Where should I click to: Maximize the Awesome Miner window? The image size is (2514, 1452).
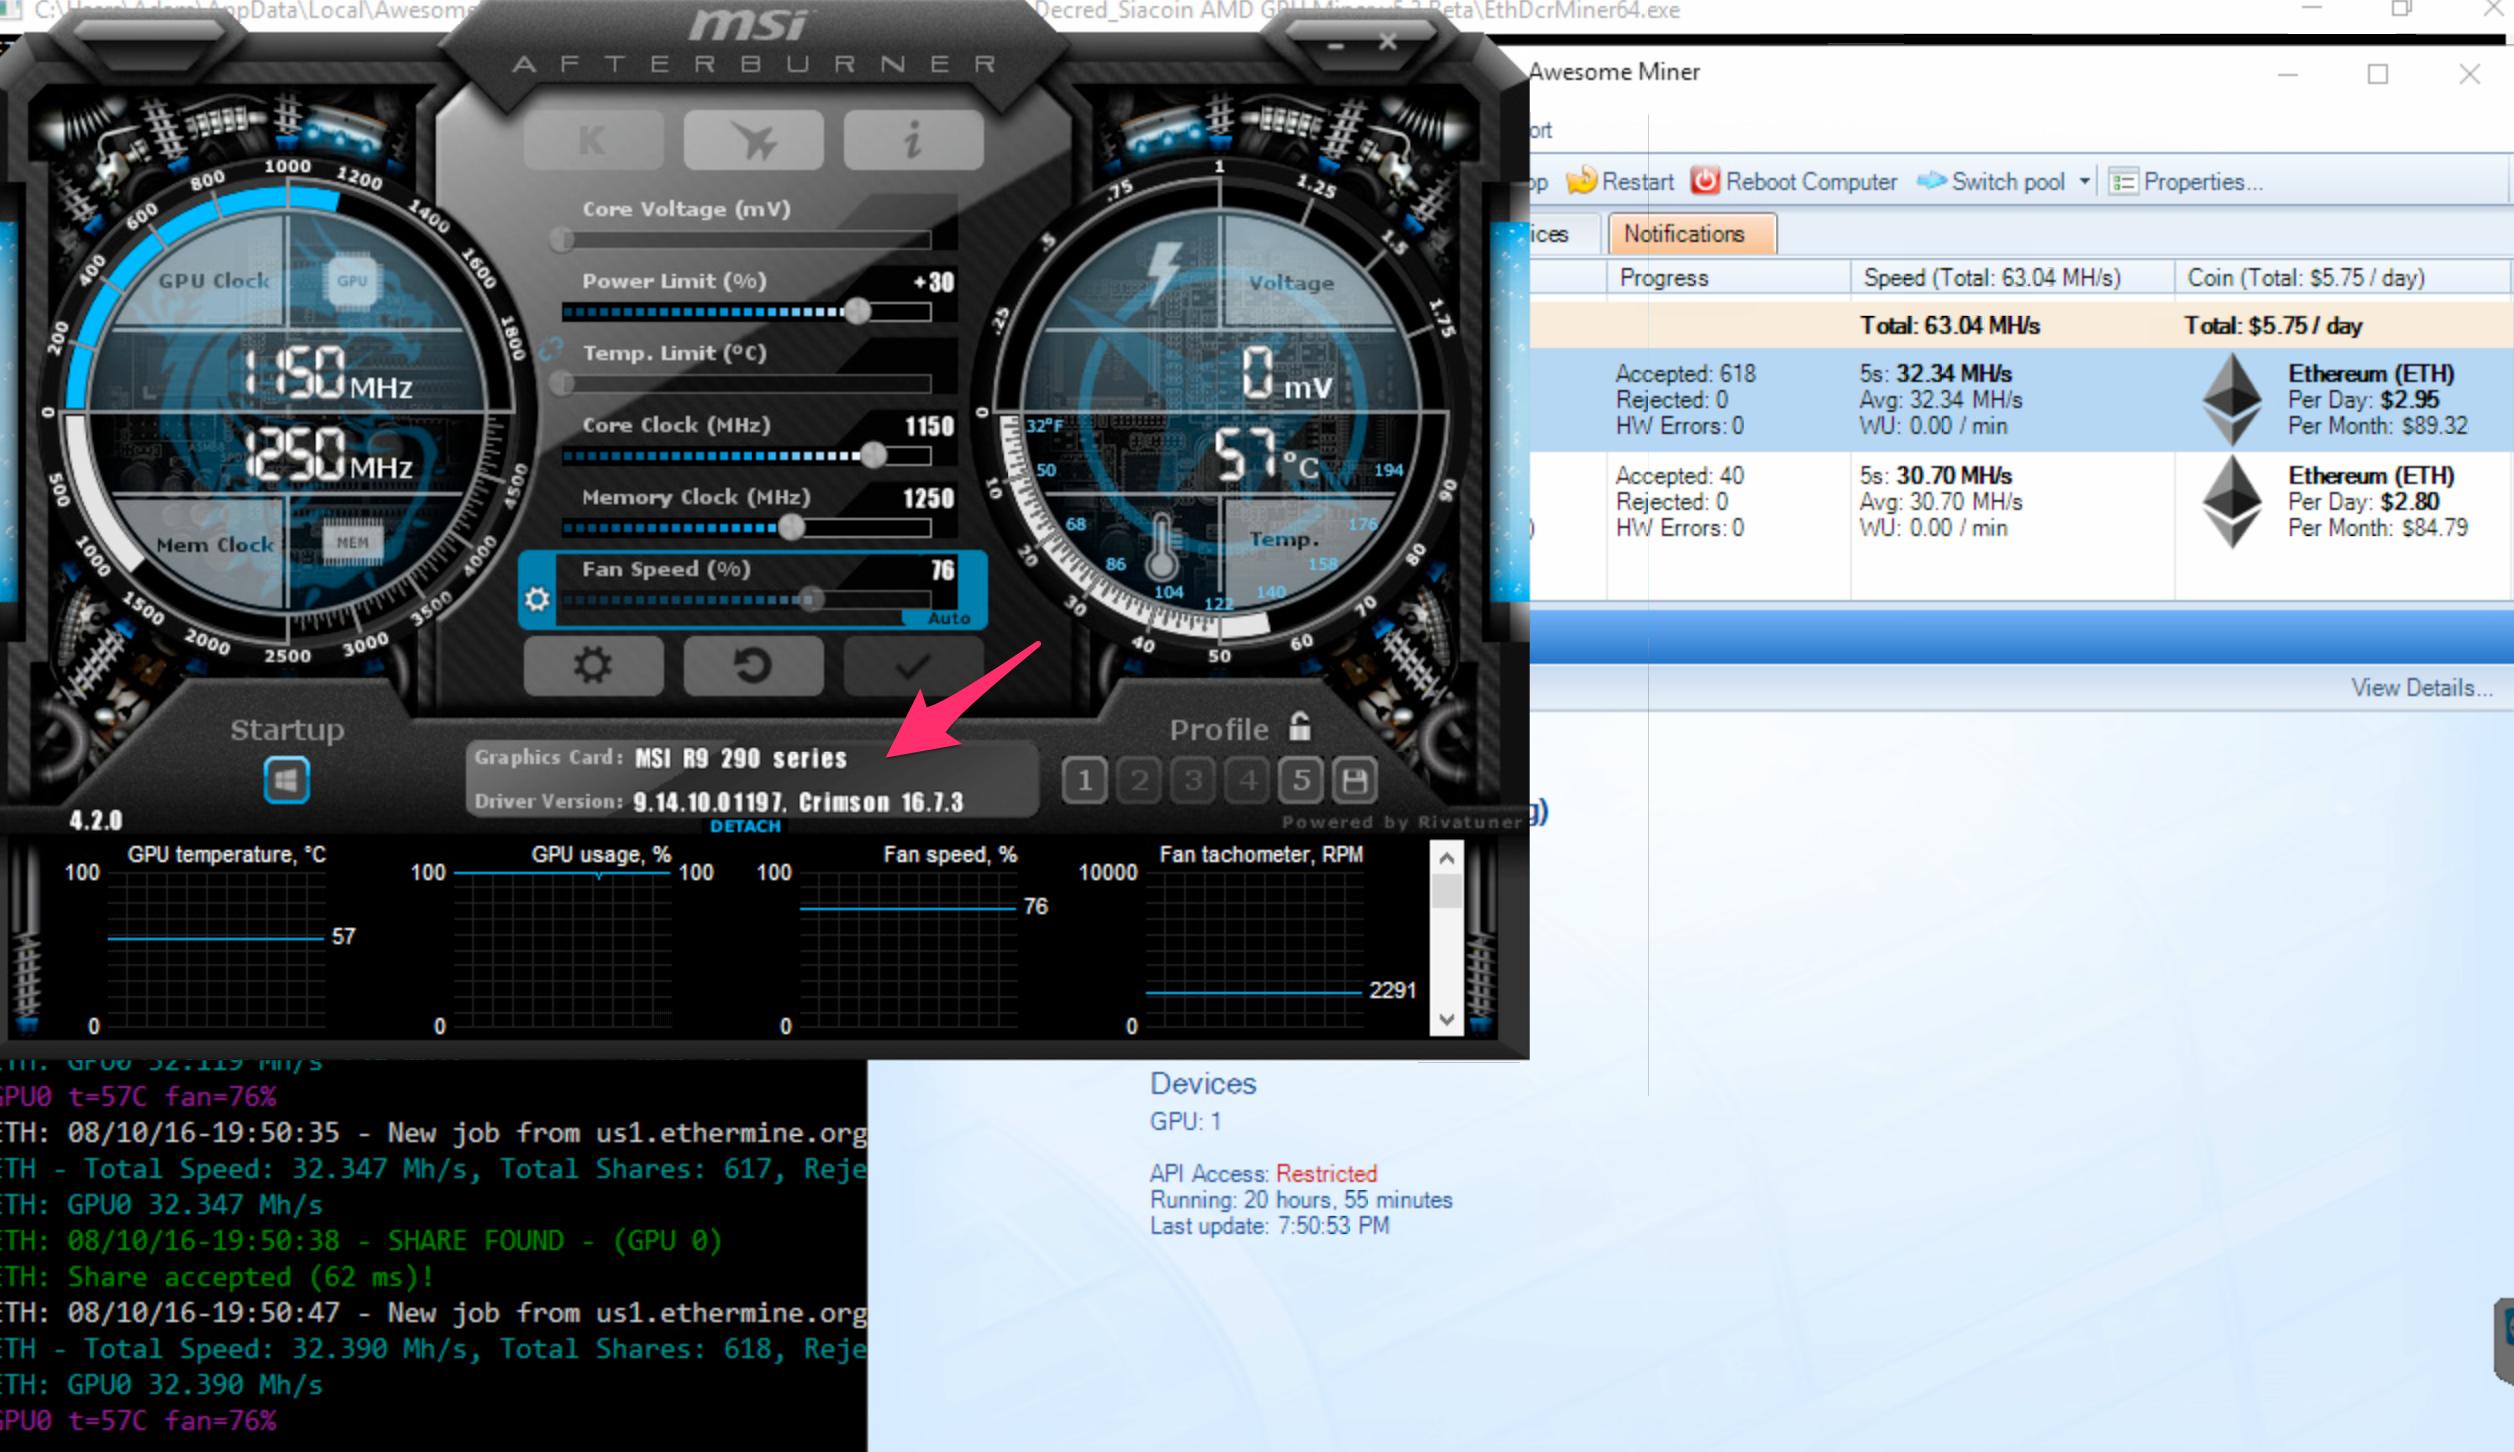tap(2378, 75)
